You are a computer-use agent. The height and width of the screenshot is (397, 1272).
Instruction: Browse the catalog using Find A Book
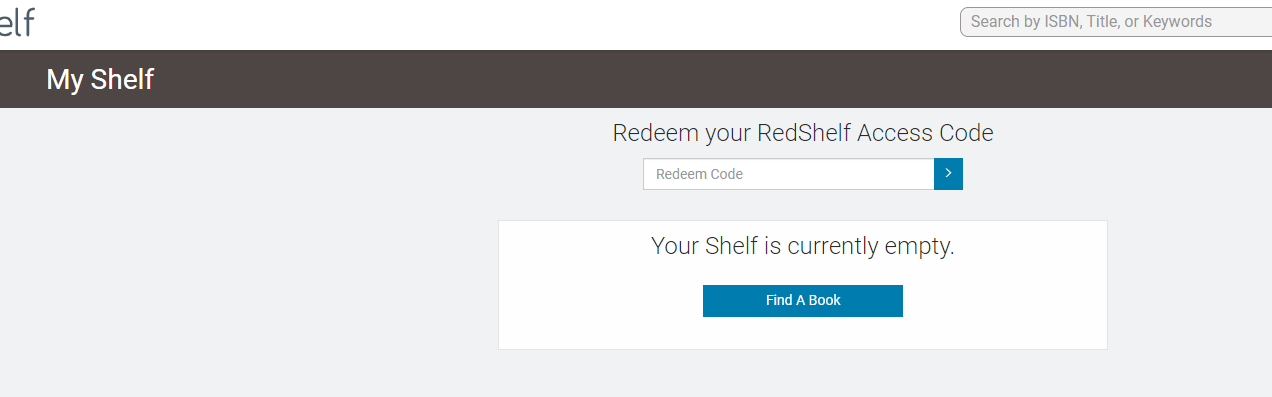click(803, 301)
